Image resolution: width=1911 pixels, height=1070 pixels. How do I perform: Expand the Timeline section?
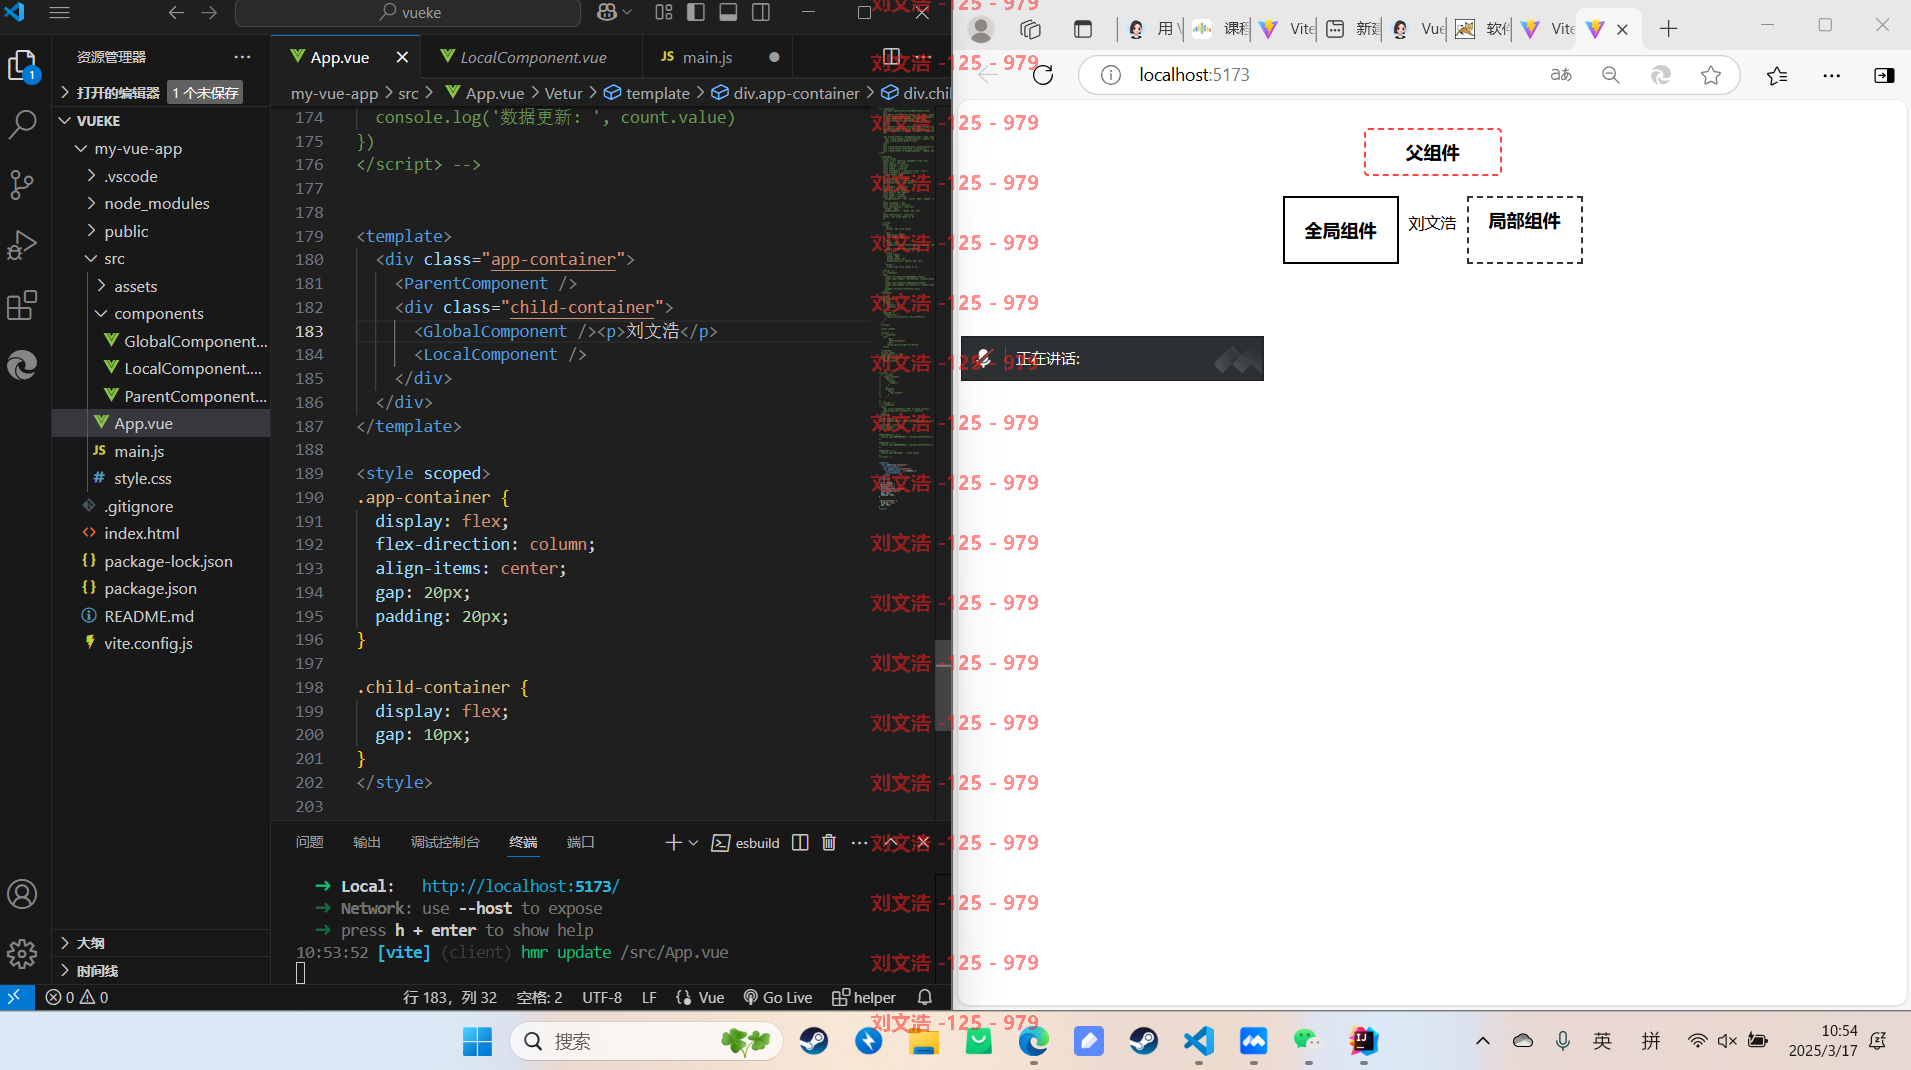click(x=161, y=971)
